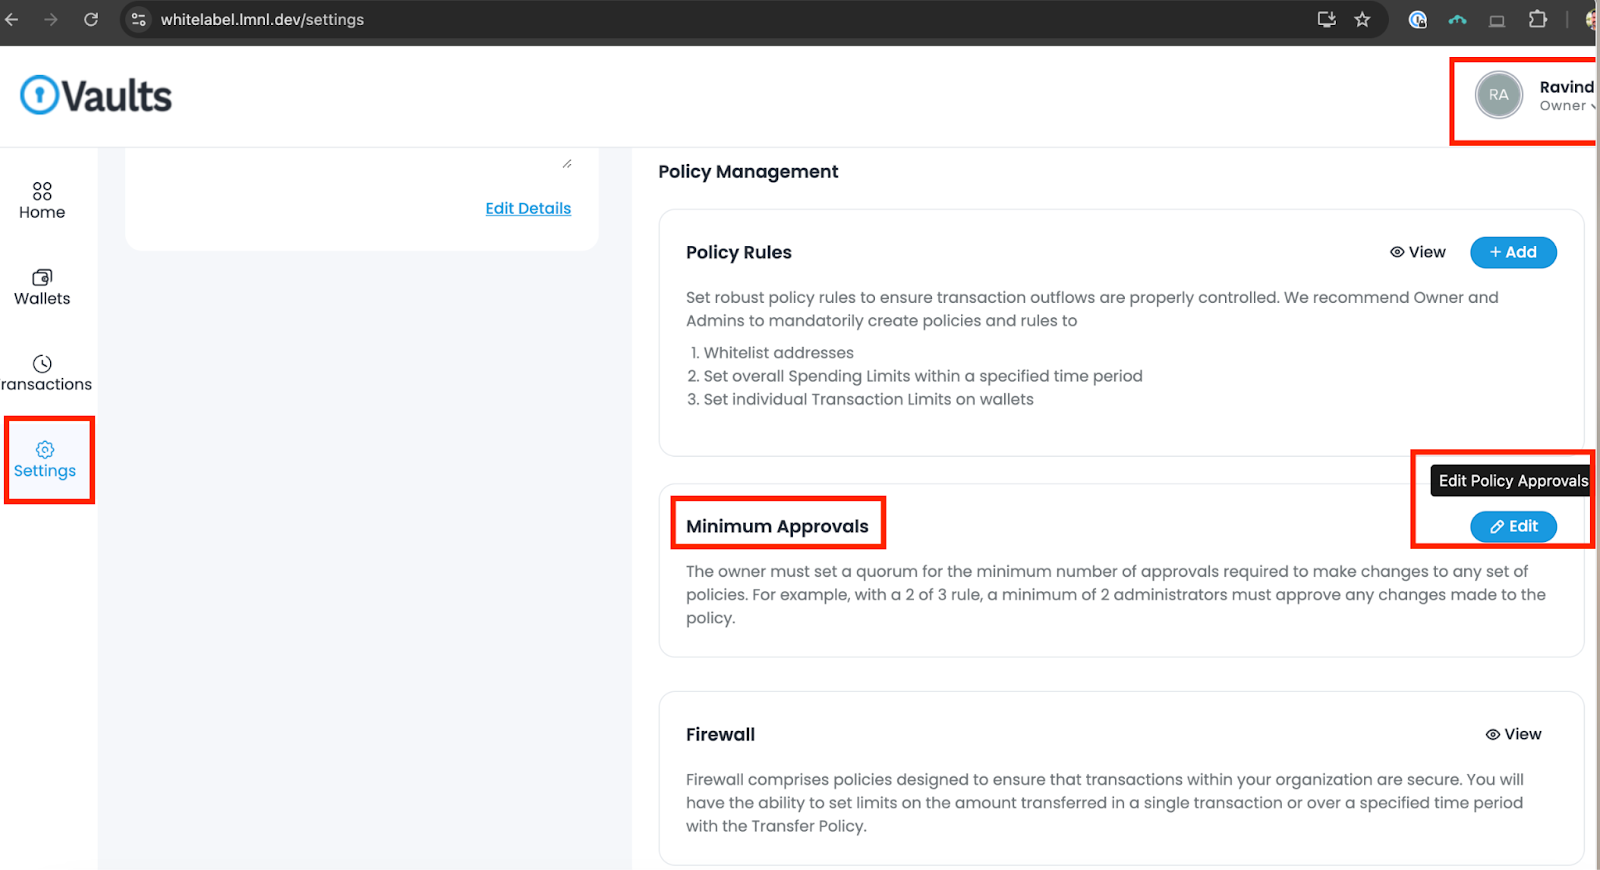Open the Home section in sidebar
This screenshot has width=1600, height=870.
point(42,201)
